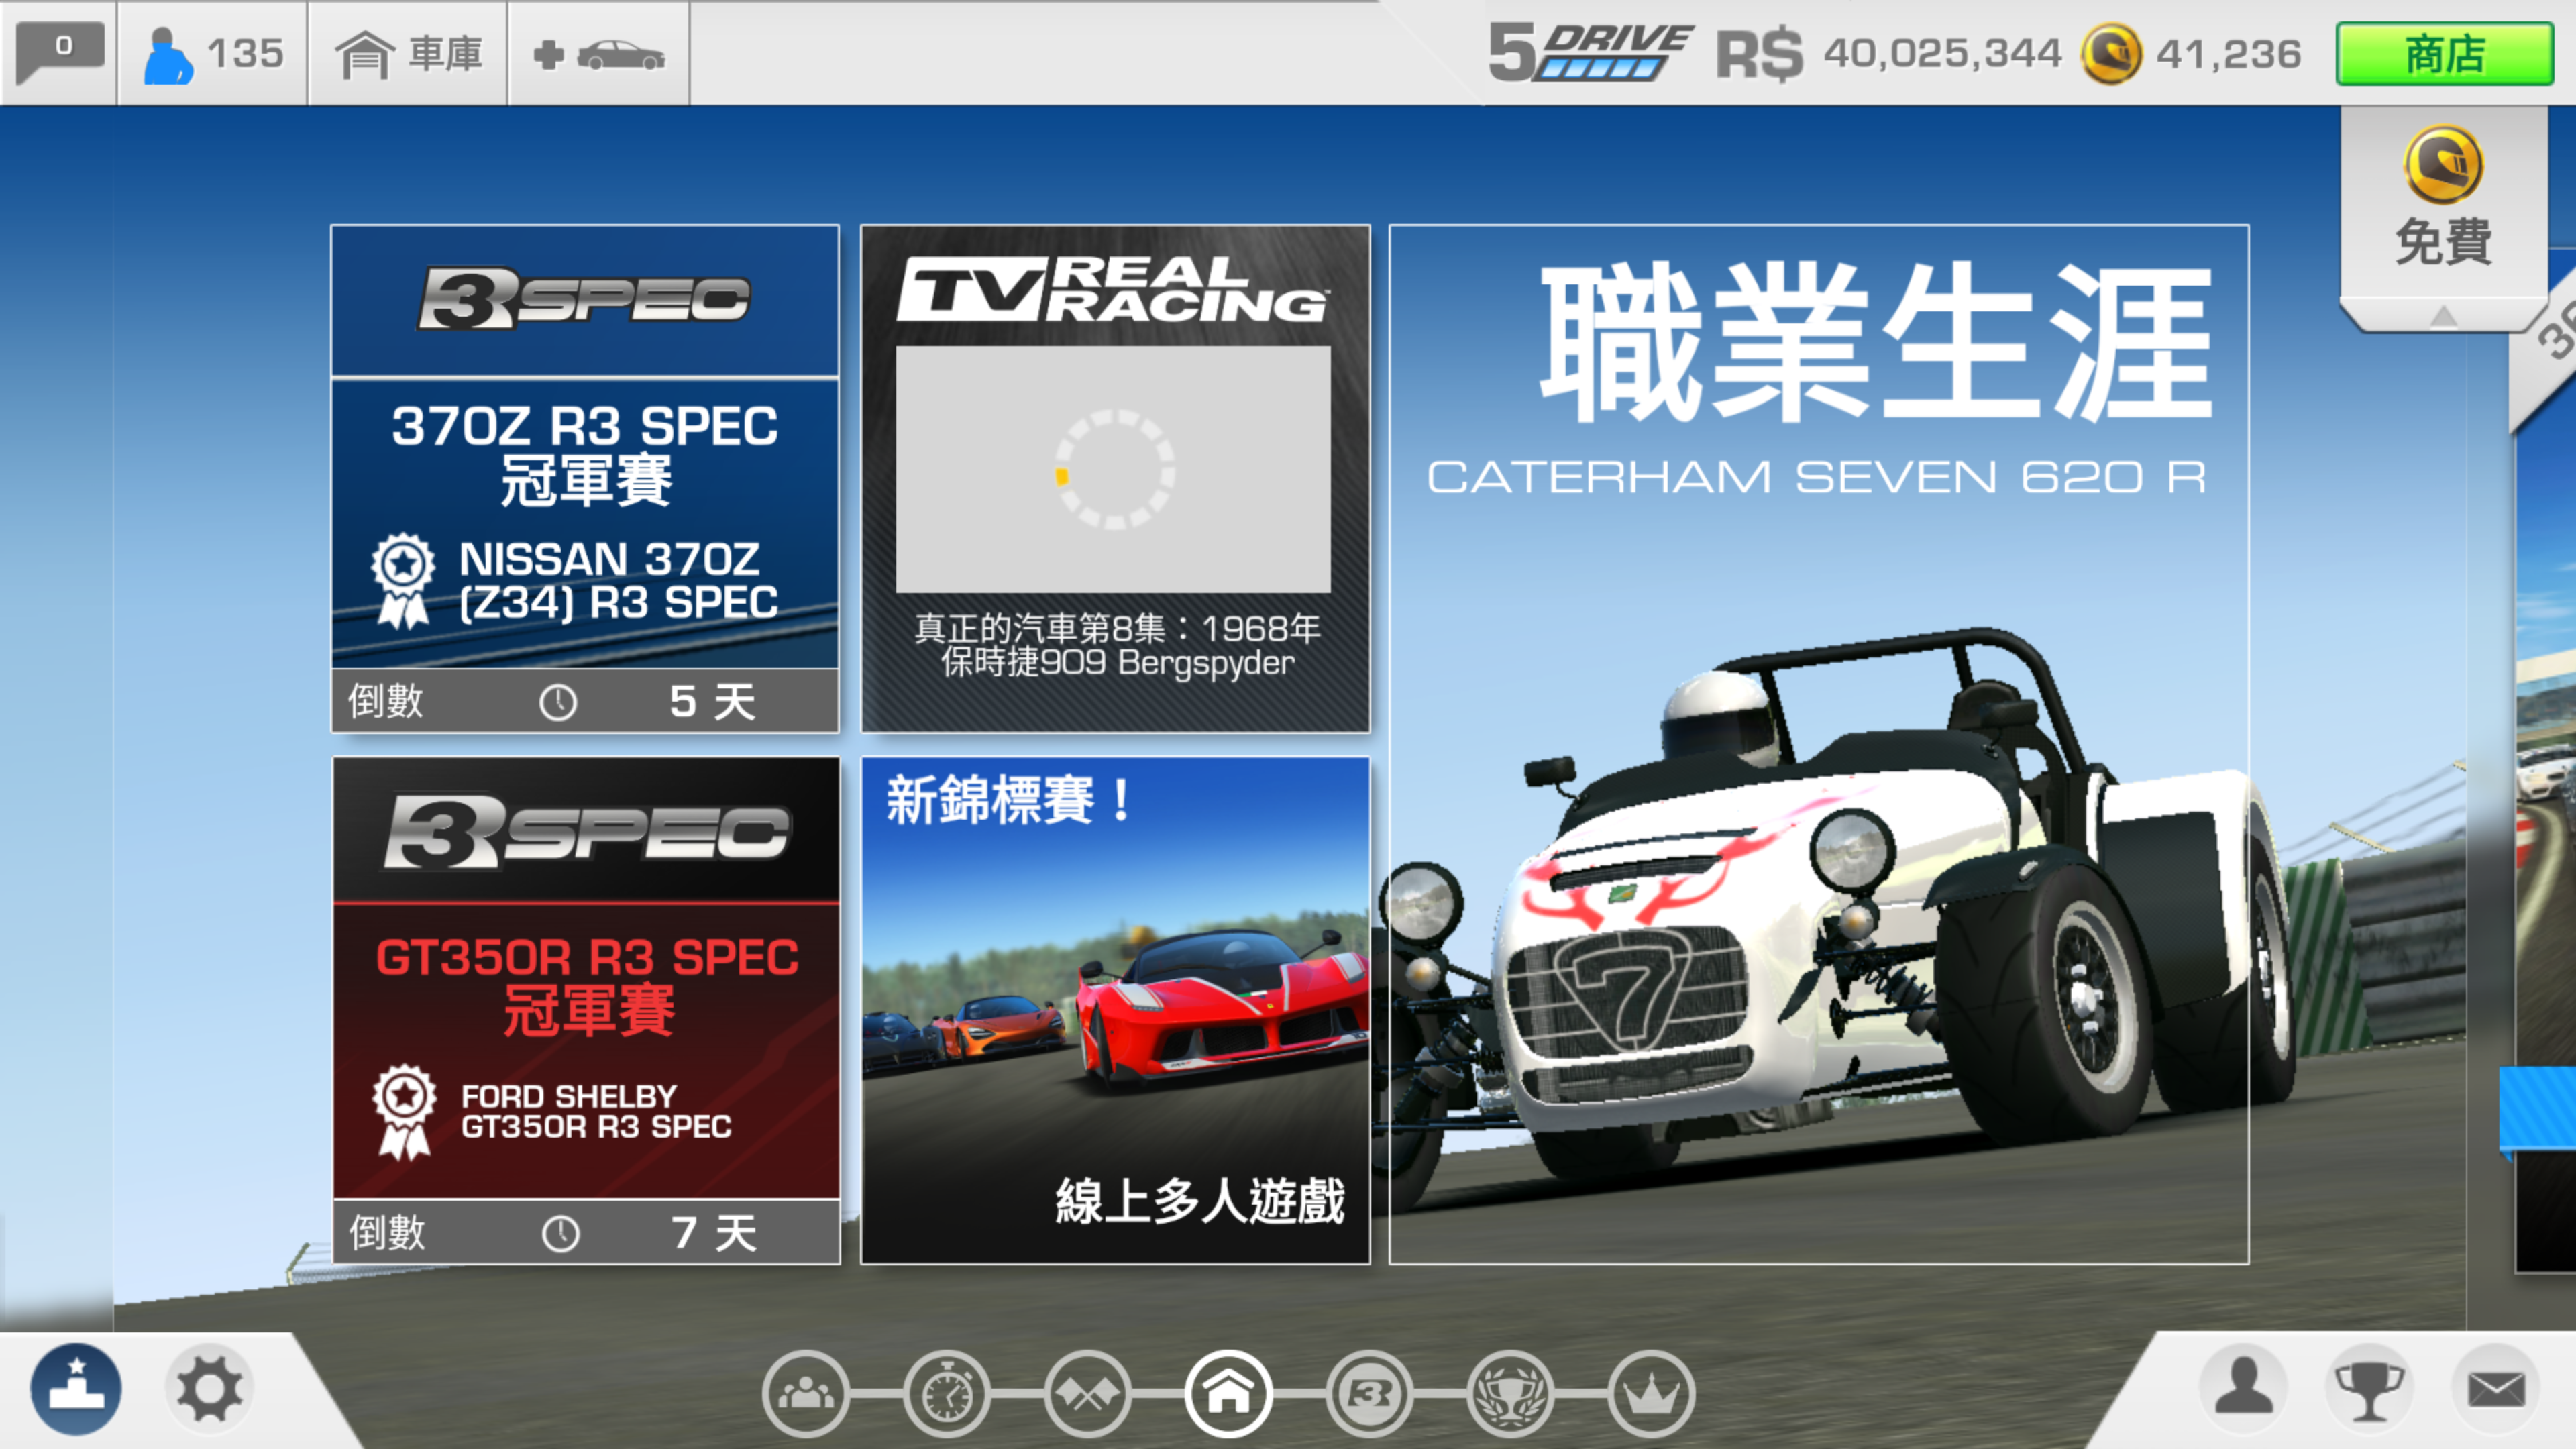Screen dimensions: 2576x1449
Task: Tap the 7 天 countdown bar
Action: pos(586,1232)
